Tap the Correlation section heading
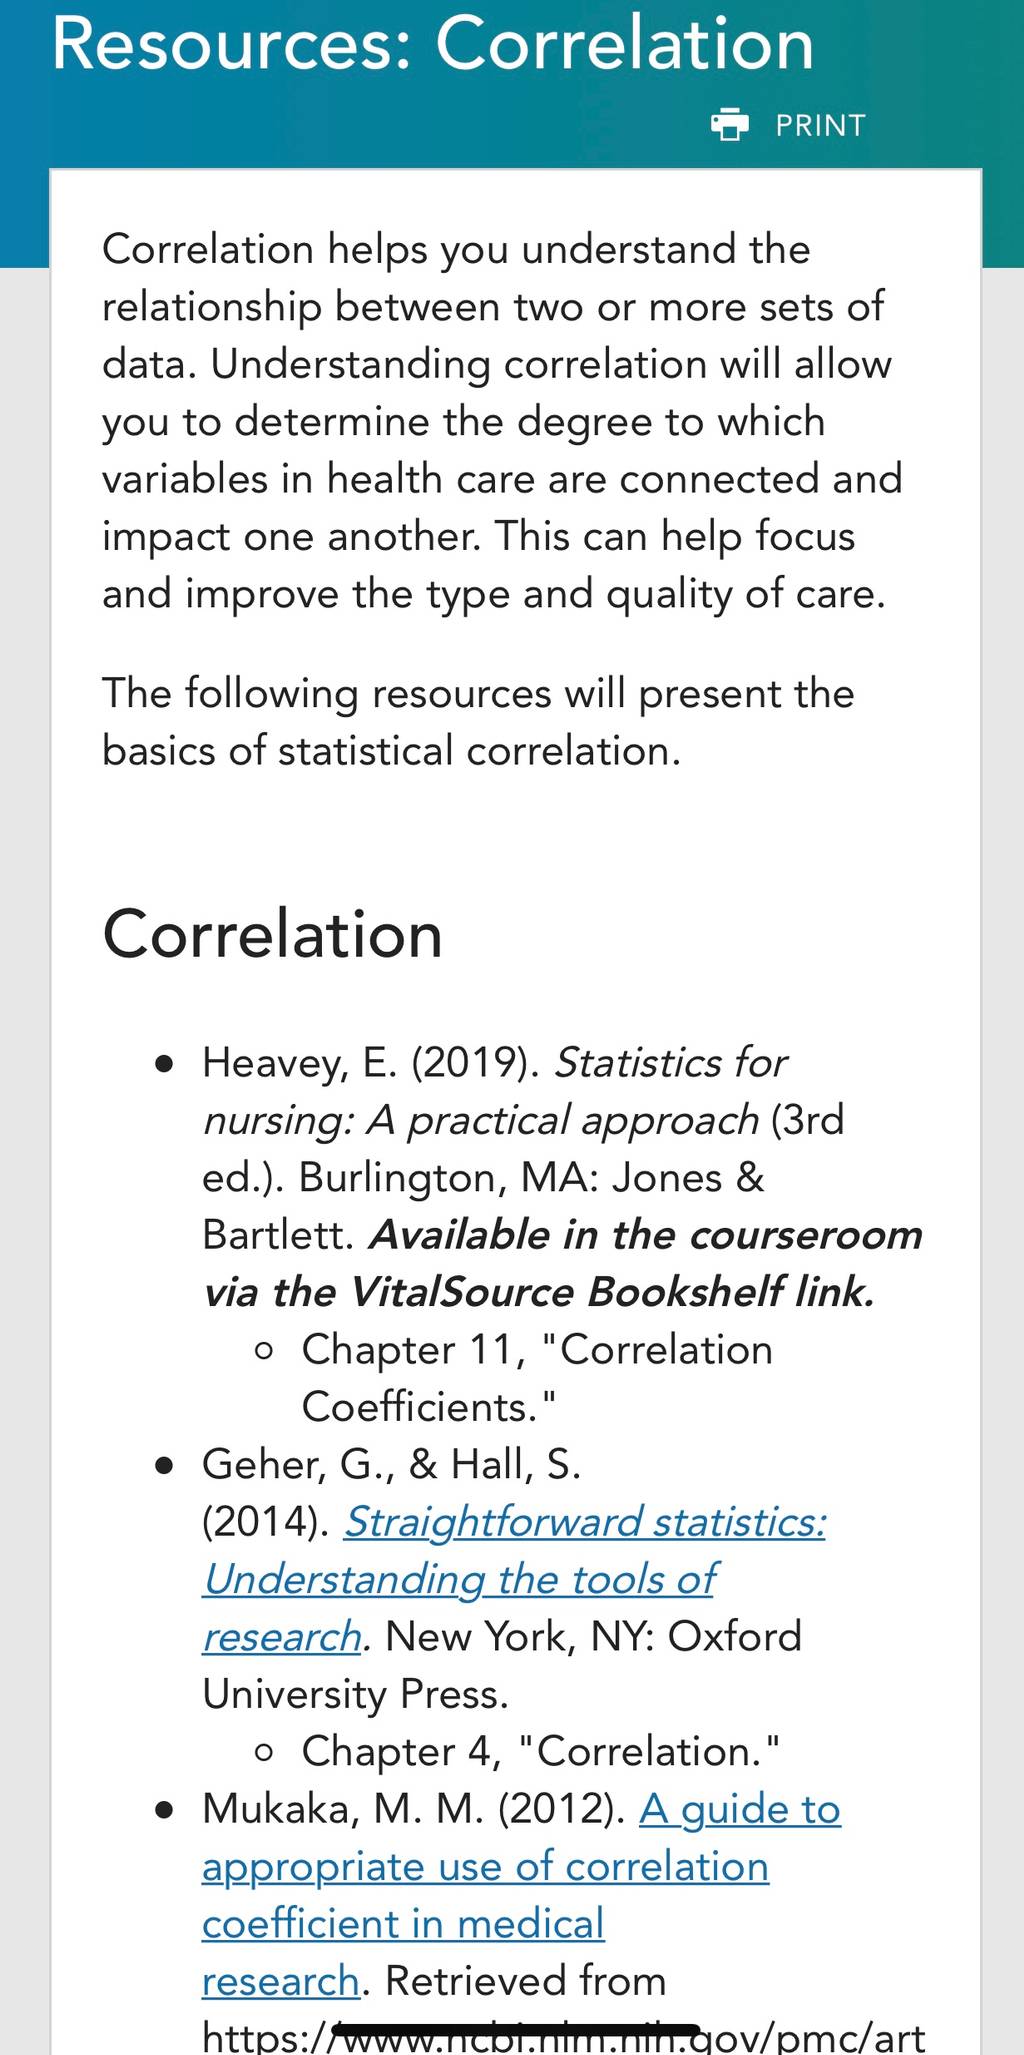The width and height of the screenshot is (1024, 2055). tap(272, 935)
